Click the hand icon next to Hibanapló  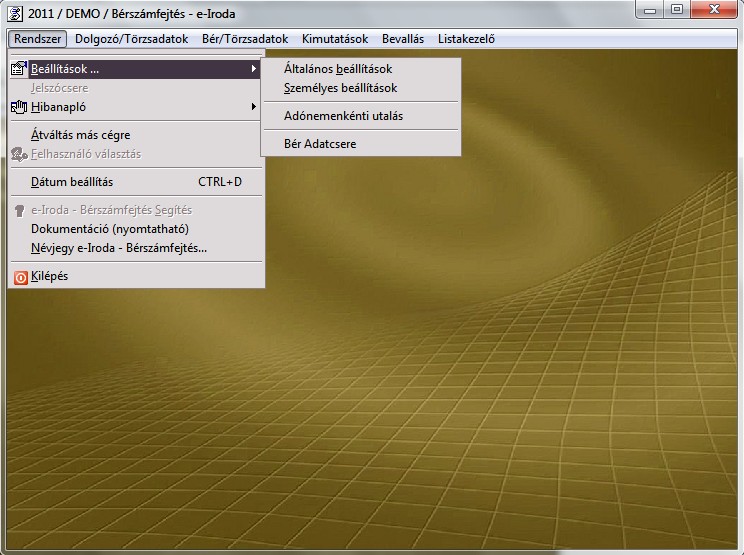[x=19, y=106]
